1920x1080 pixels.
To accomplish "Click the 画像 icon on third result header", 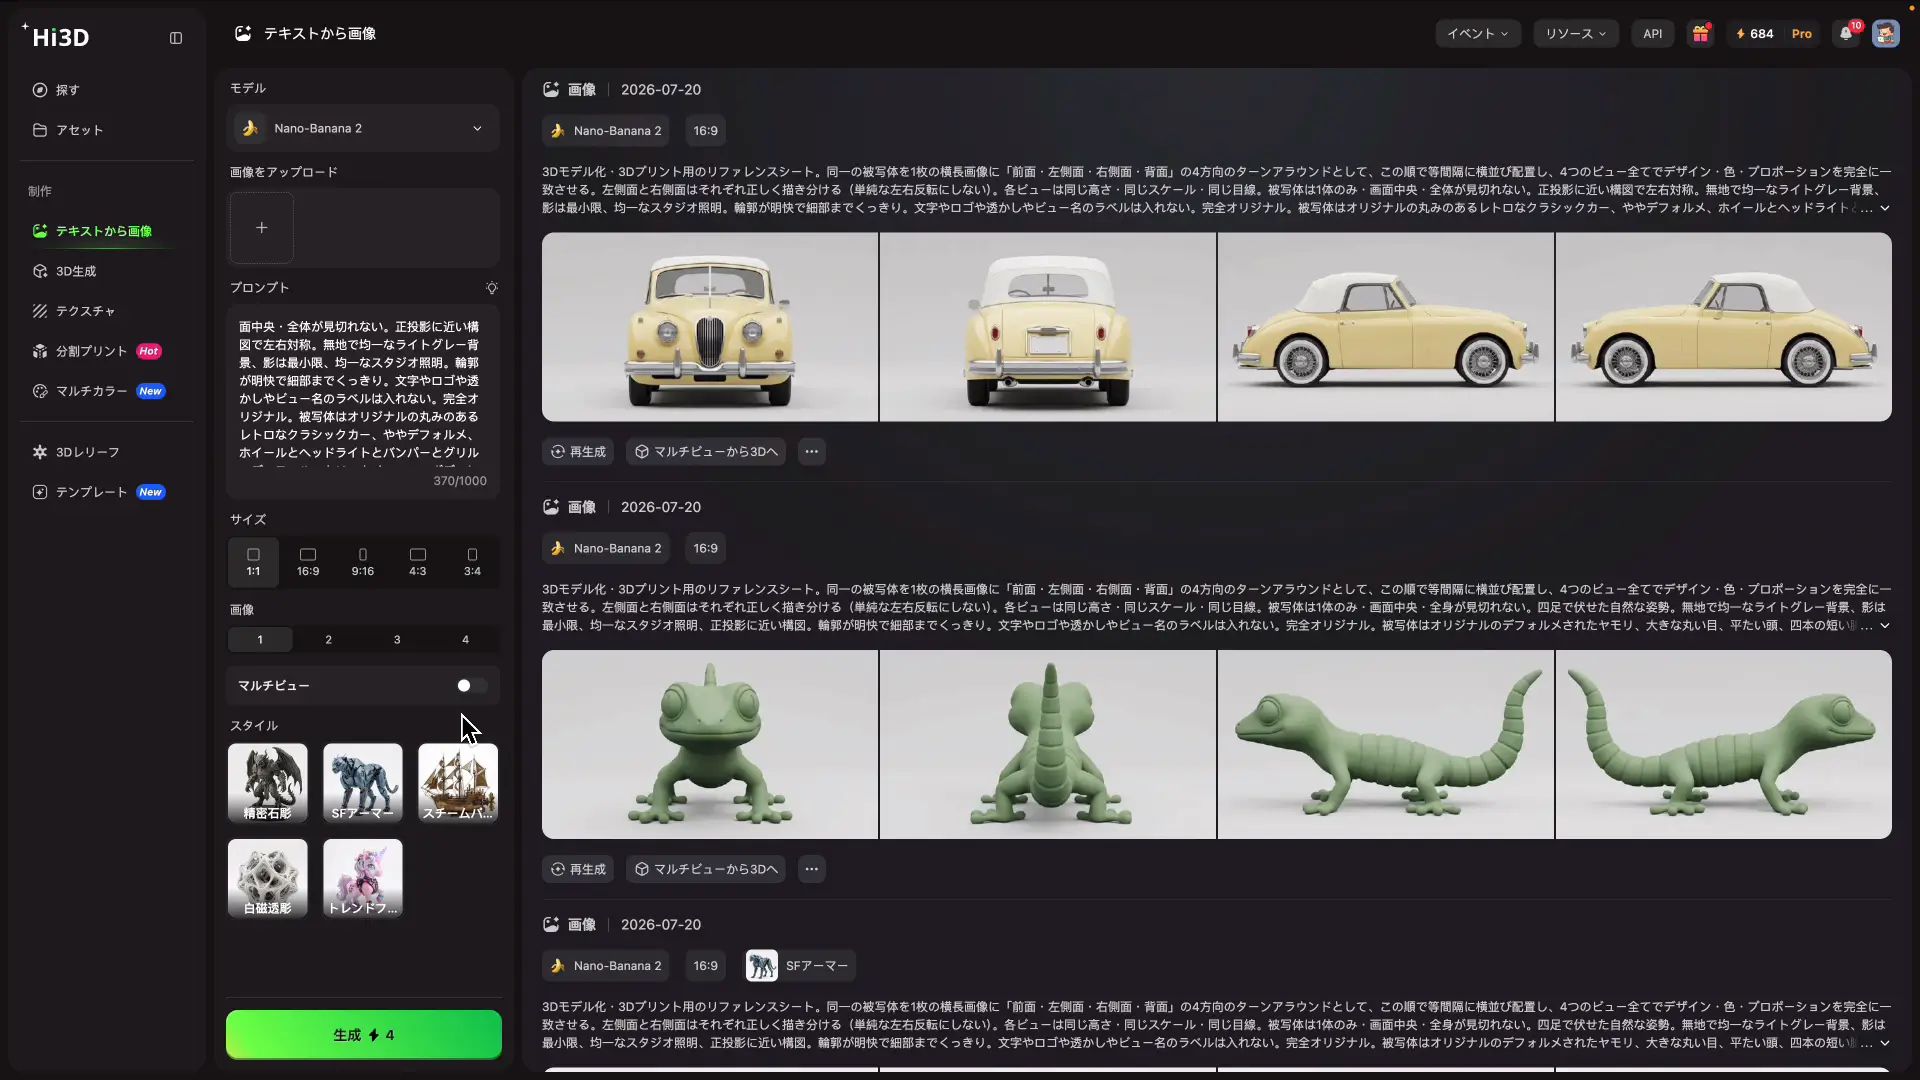I will pyautogui.click(x=551, y=925).
